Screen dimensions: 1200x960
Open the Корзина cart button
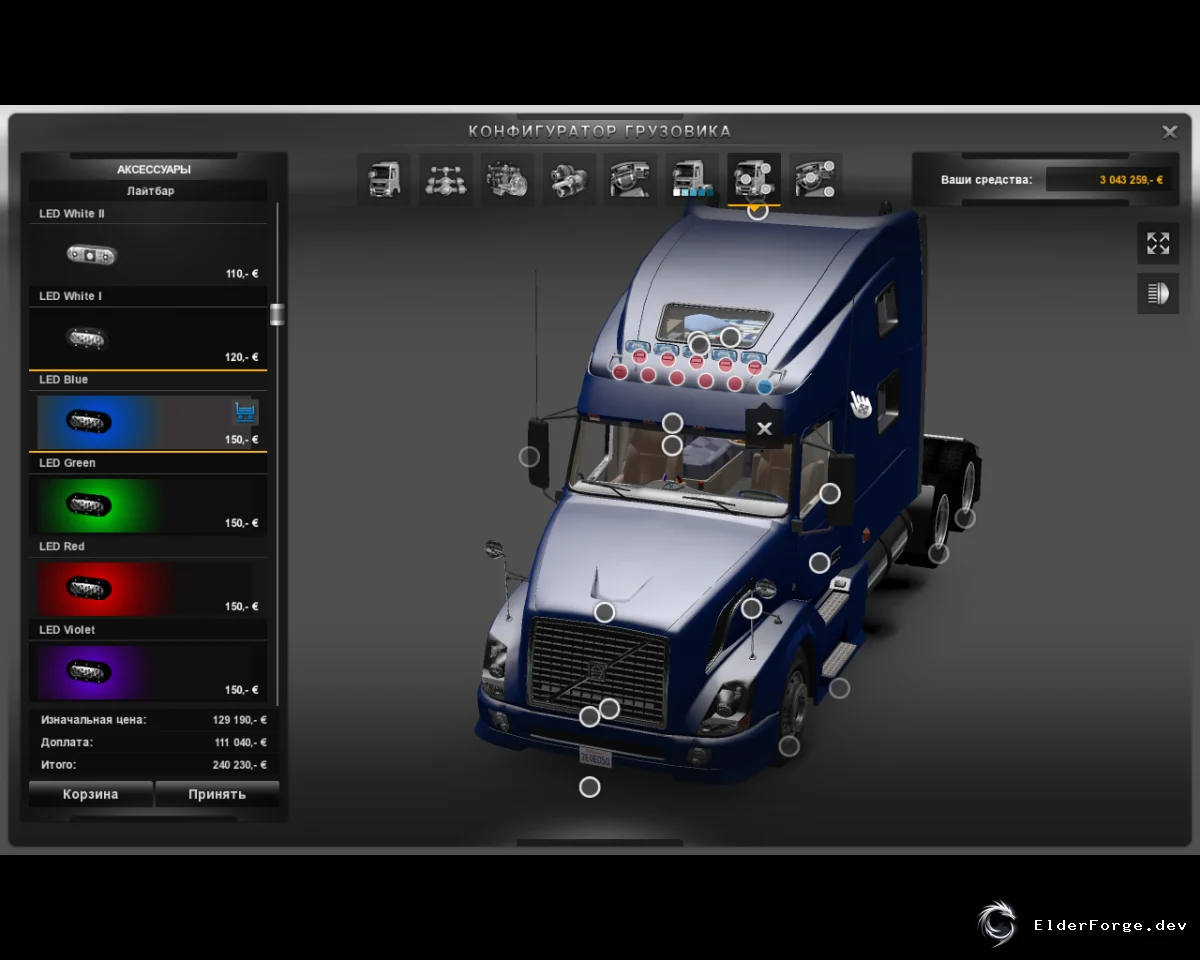(91, 794)
